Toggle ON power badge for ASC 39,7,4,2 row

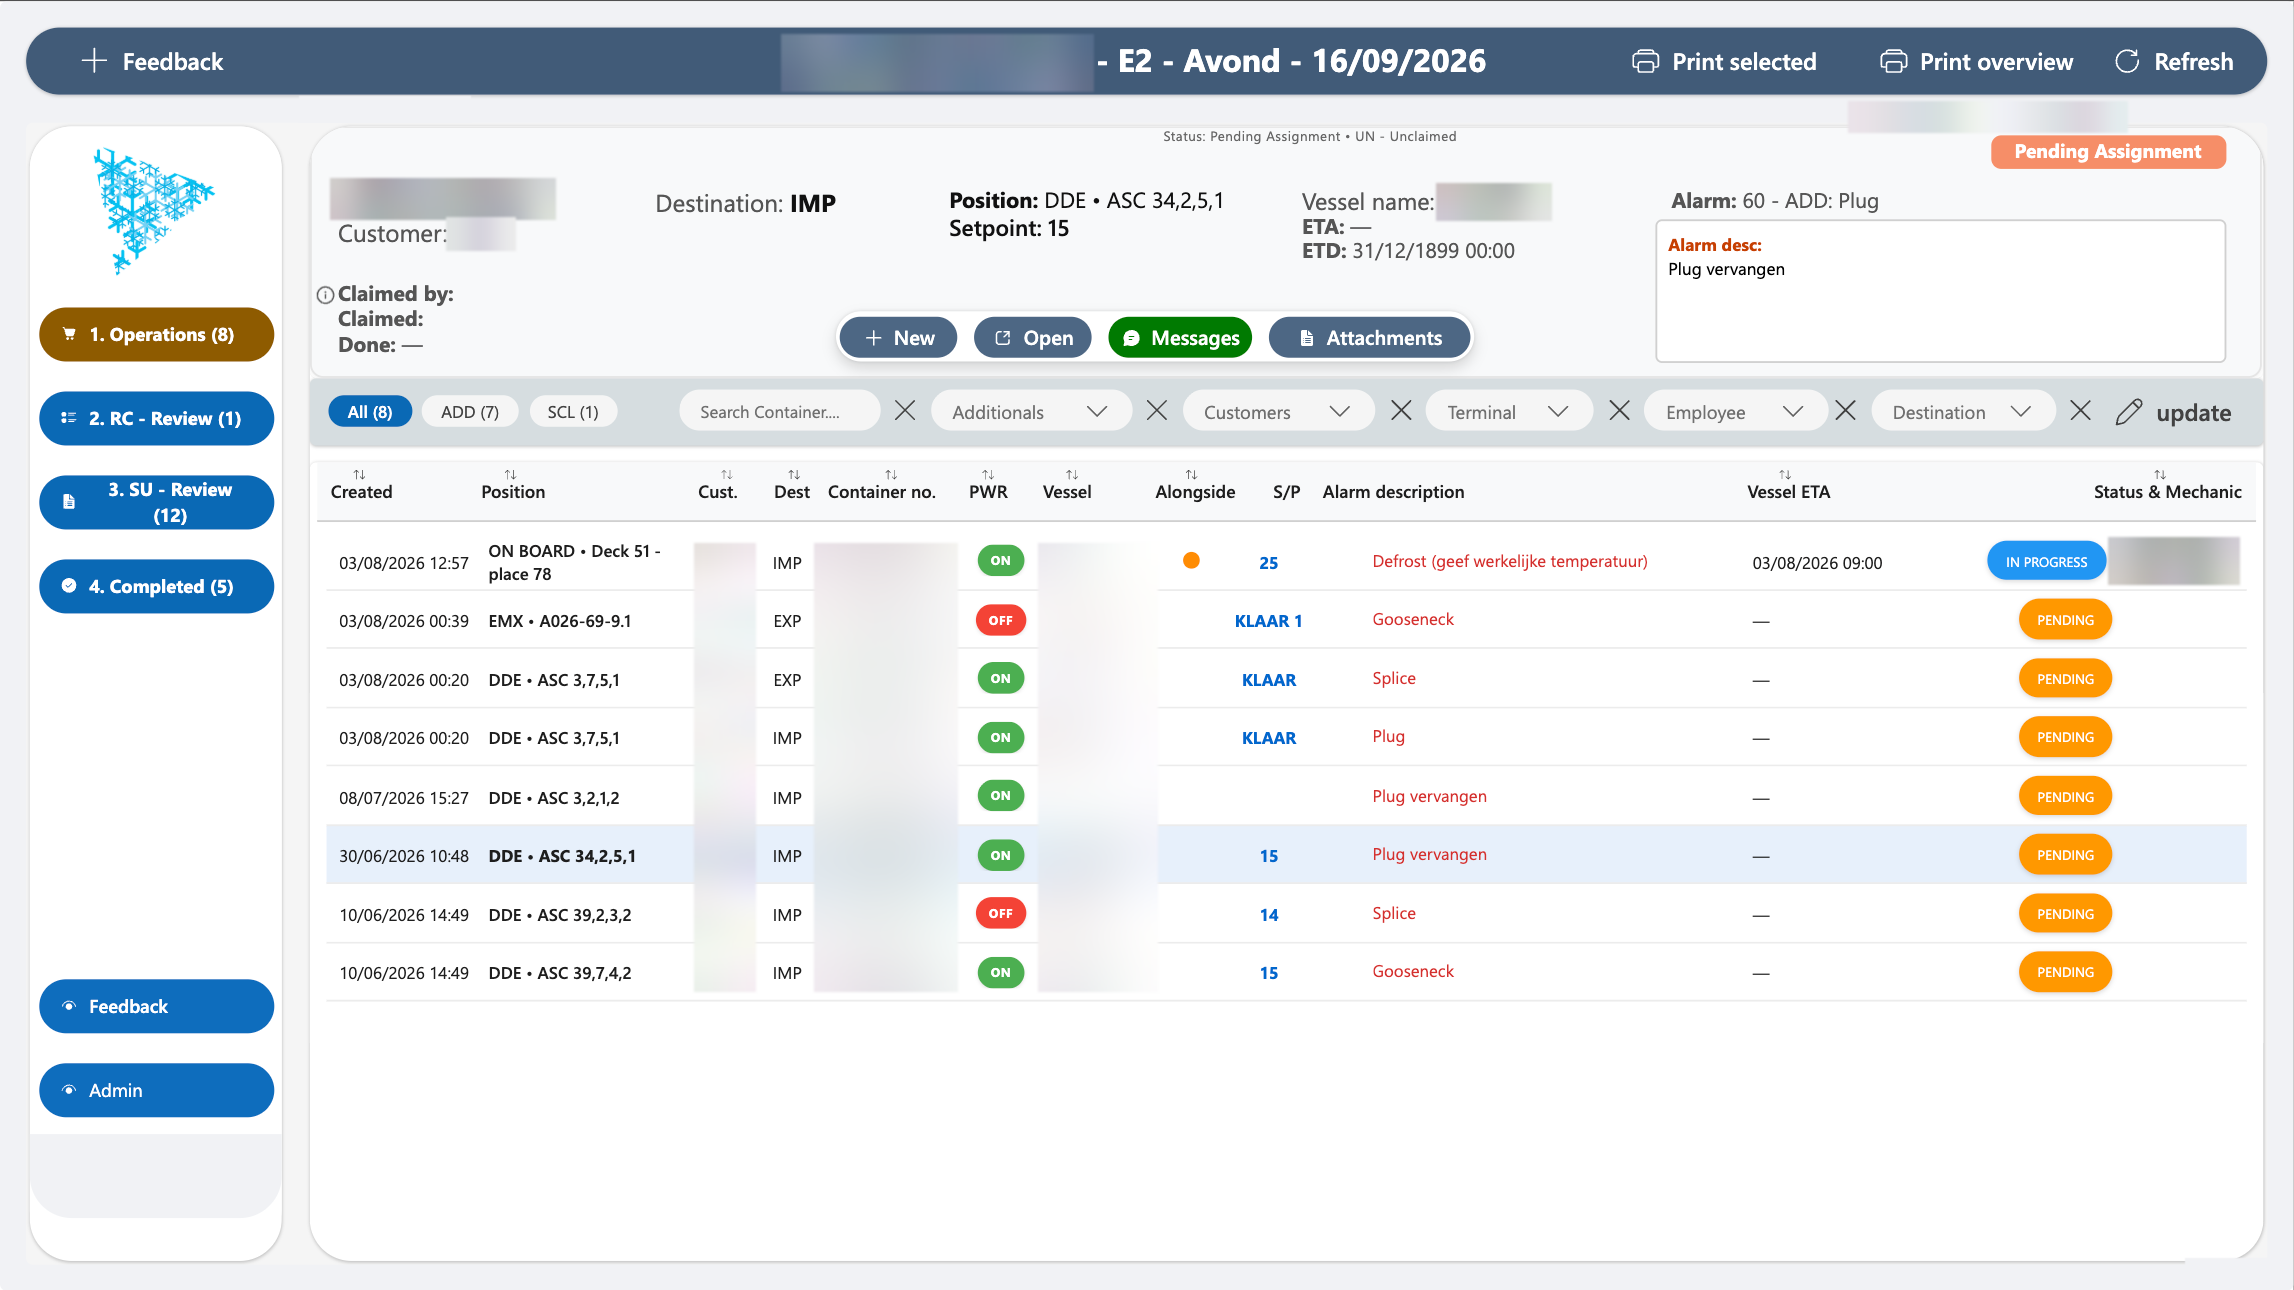coord(1001,972)
